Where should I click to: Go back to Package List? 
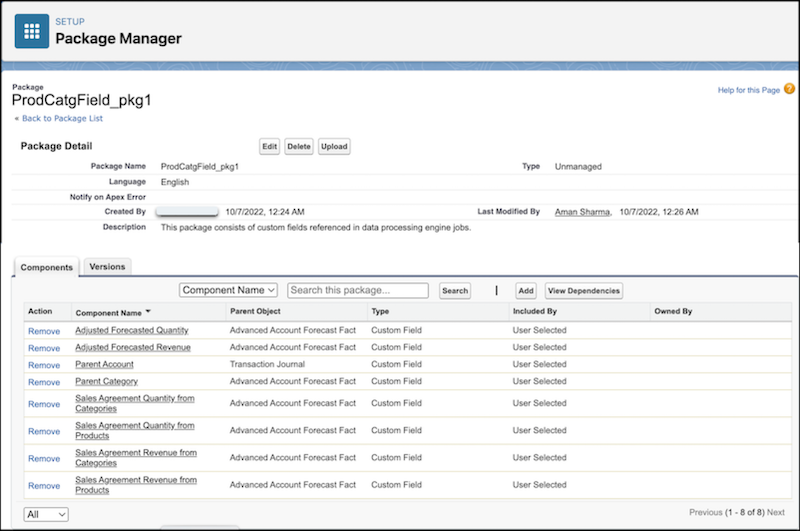click(x=62, y=118)
